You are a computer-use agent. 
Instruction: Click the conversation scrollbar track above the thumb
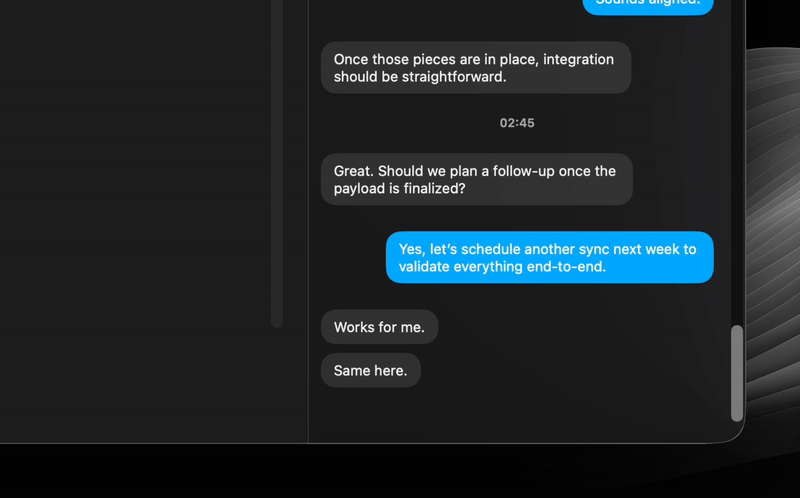tap(737, 163)
